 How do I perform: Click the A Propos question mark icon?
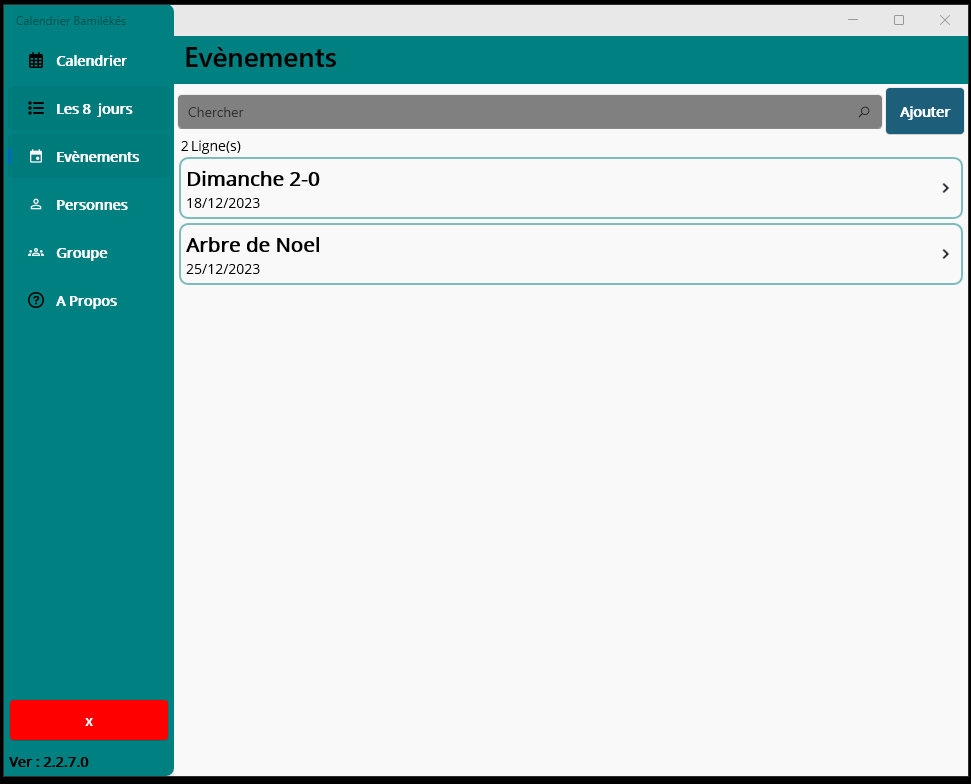[36, 301]
